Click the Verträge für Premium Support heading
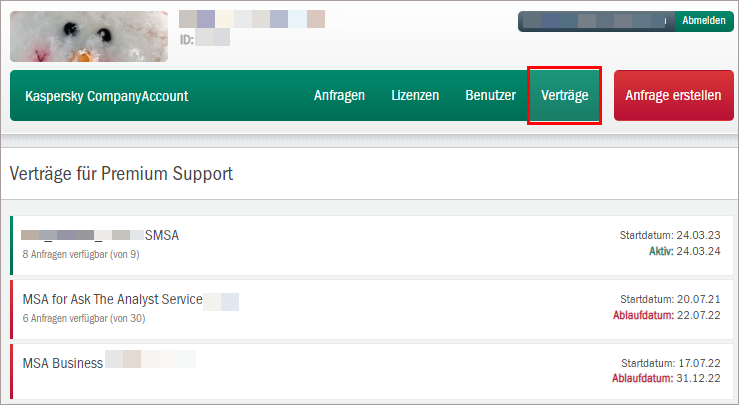 click(x=121, y=174)
